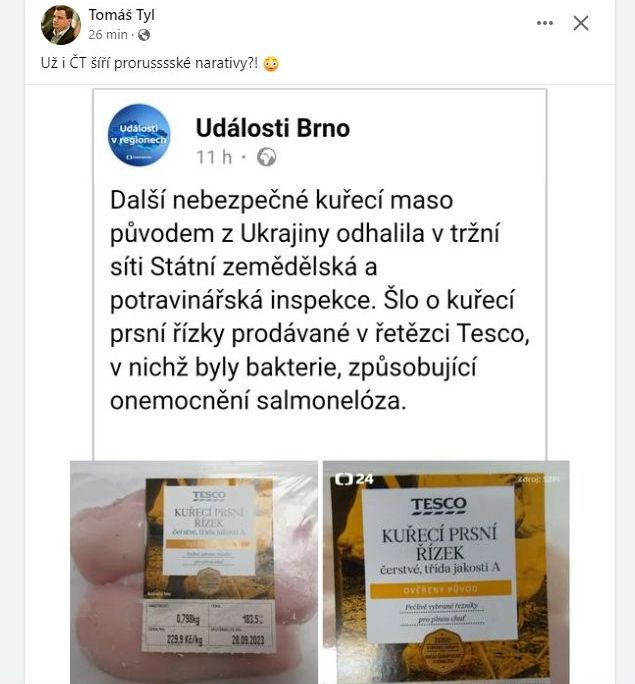Click the shared post text about kuřecí maso

pyautogui.click(x=319, y=300)
